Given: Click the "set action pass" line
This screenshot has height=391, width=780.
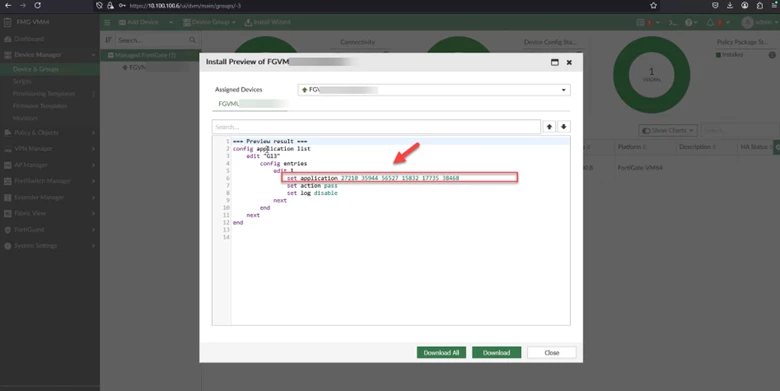Looking at the screenshot, I should (312, 186).
